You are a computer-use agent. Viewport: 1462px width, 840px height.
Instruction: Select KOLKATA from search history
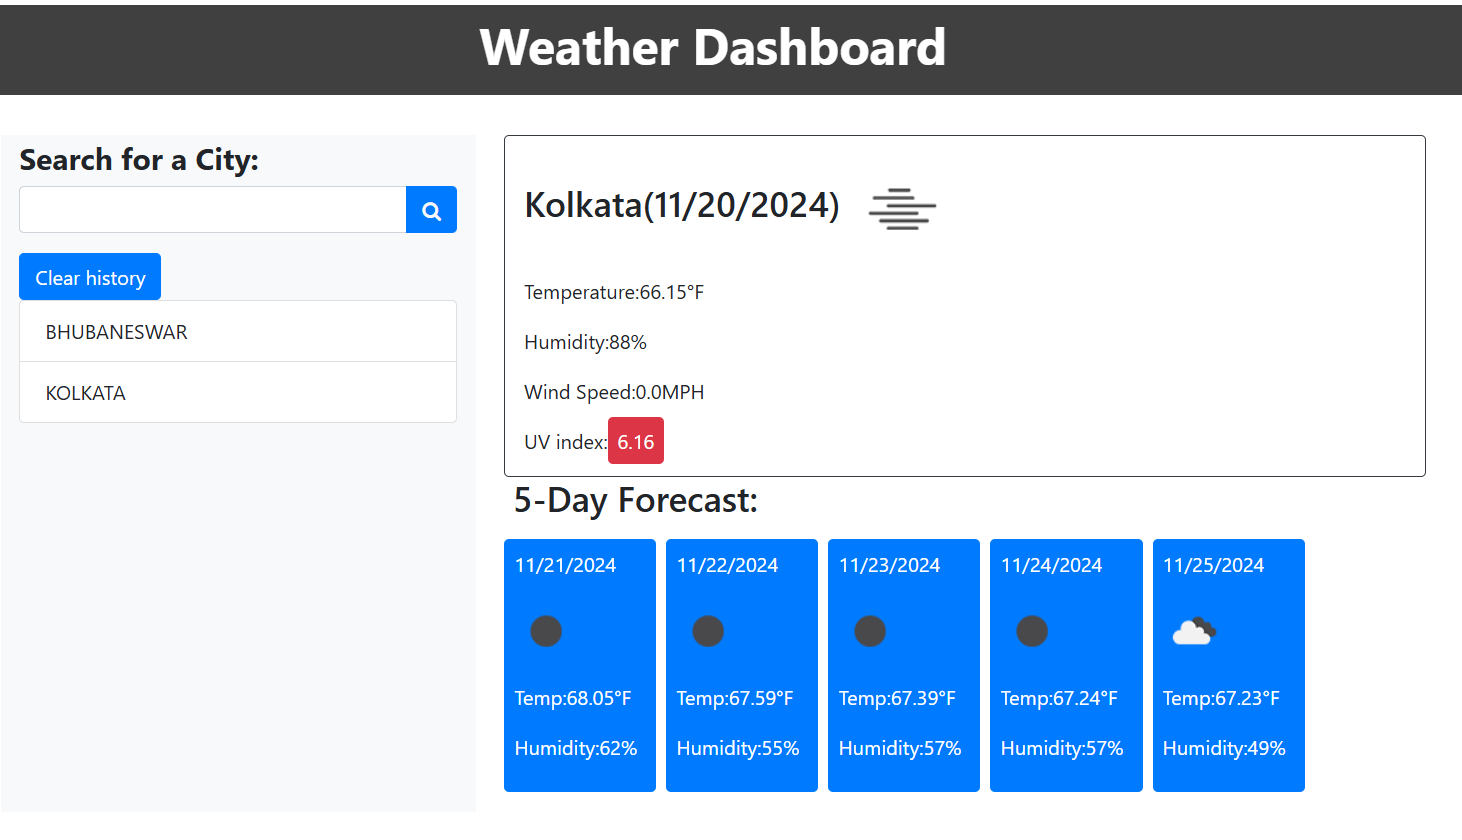(238, 392)
